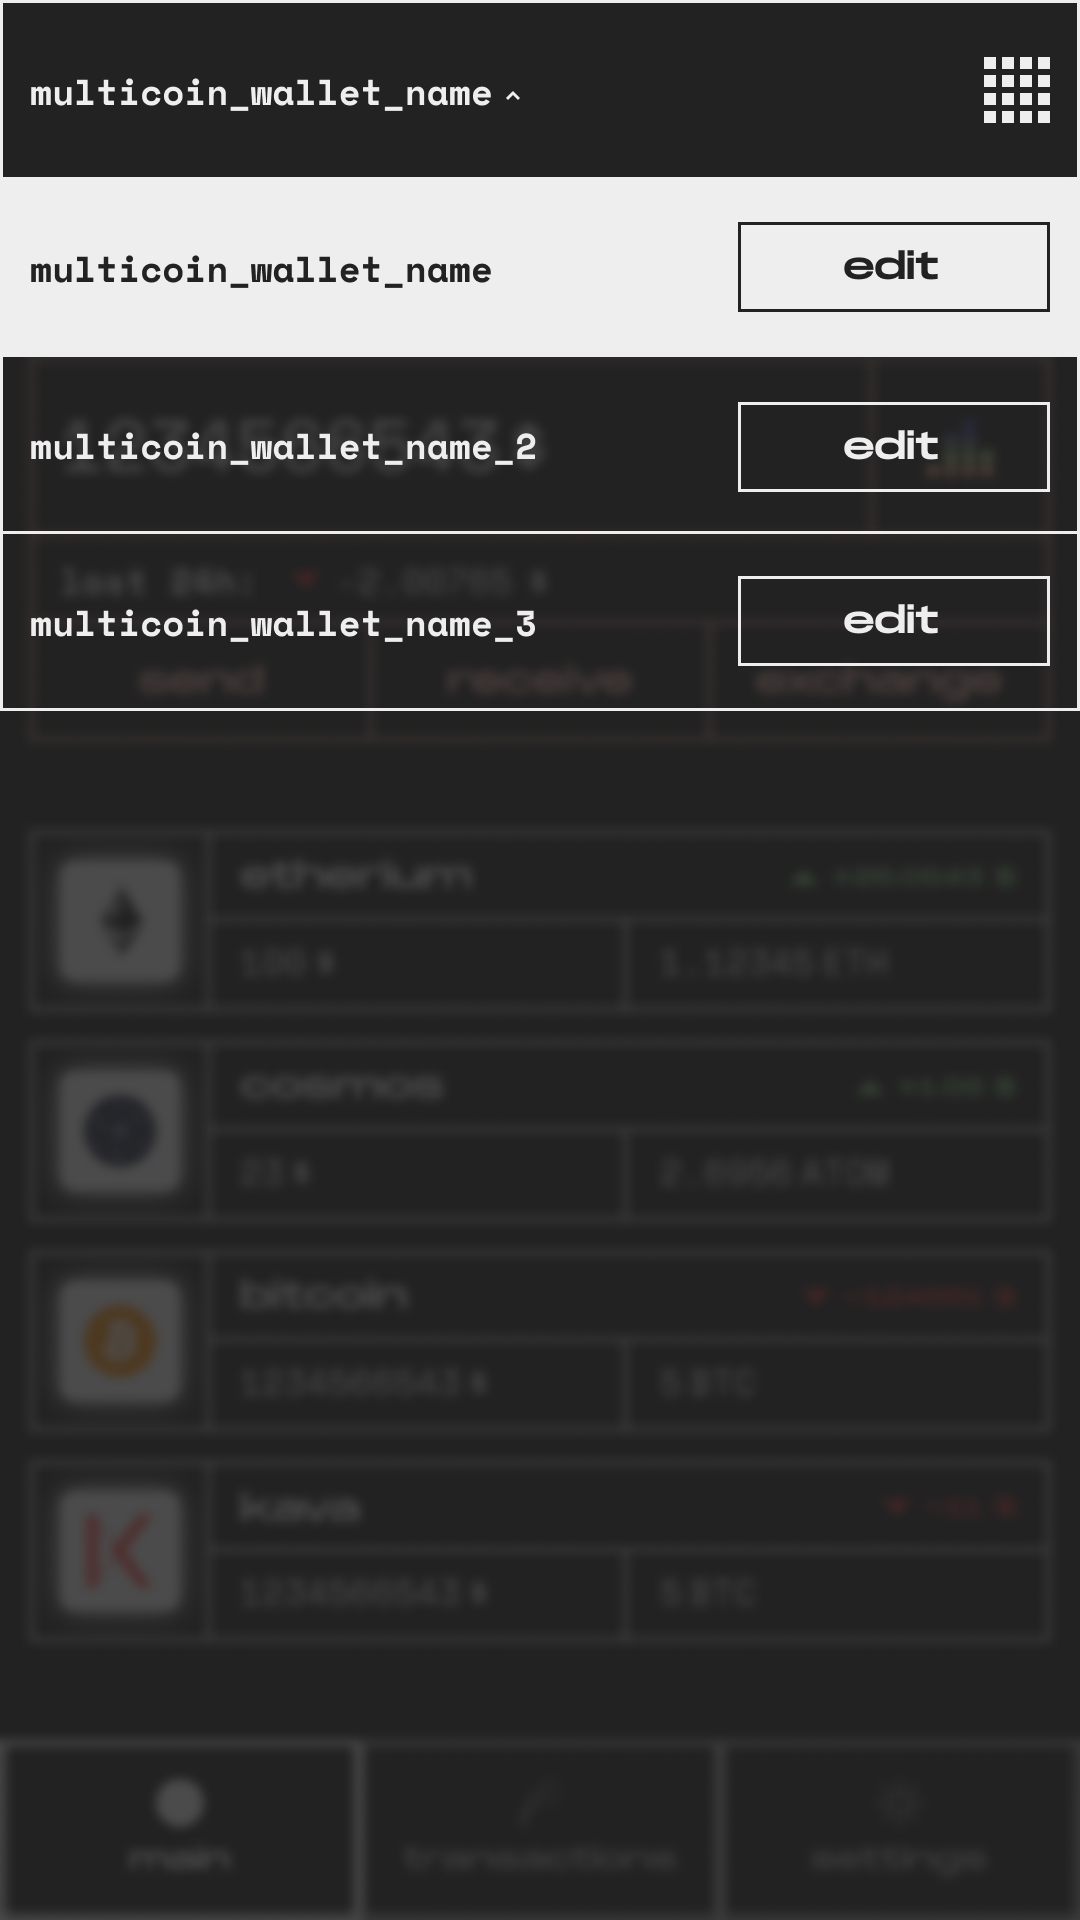
Task: Click the blurred Ethereum coin icon
Action: point(120,921)
